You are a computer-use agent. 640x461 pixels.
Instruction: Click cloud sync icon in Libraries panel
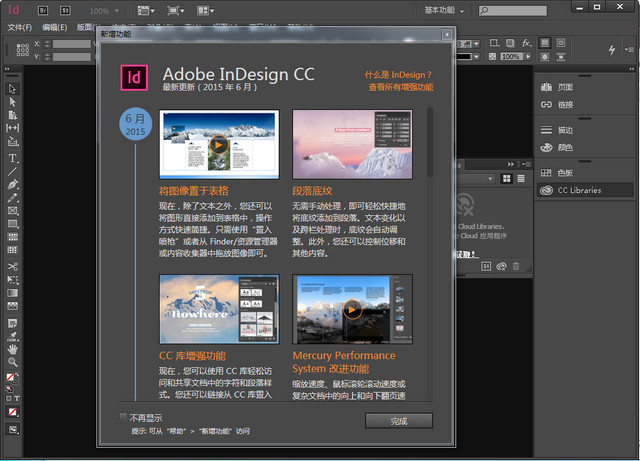(501, 267)
